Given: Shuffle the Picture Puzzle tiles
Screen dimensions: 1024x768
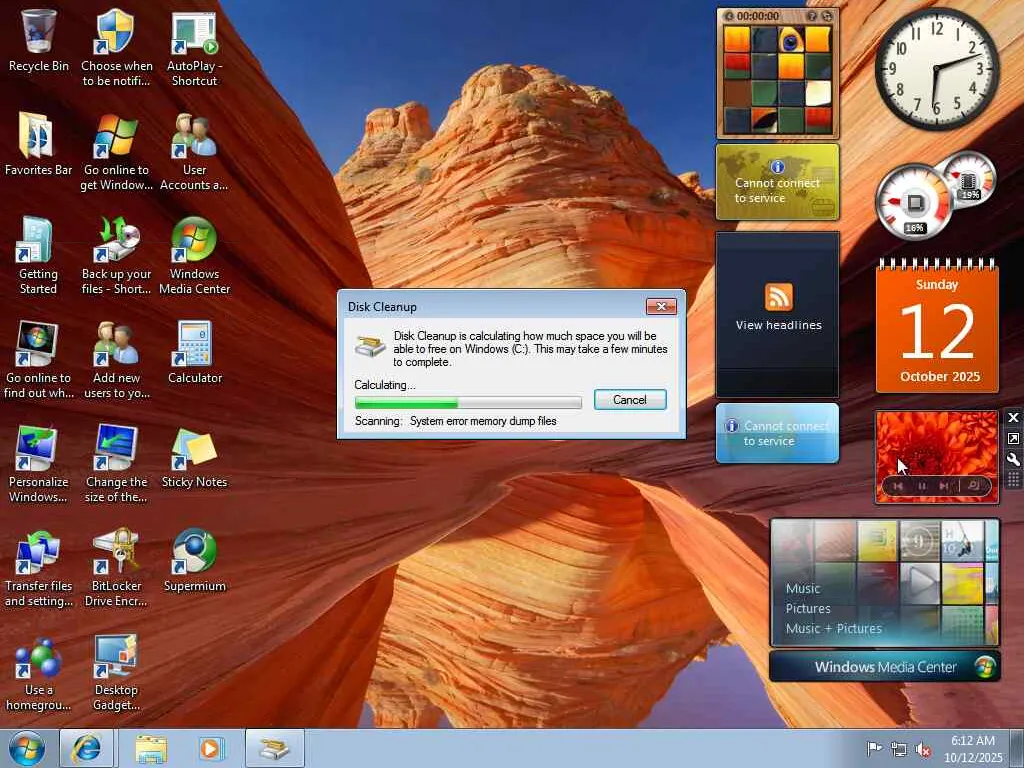Looking at the screenshot, I should click(827, 16).
